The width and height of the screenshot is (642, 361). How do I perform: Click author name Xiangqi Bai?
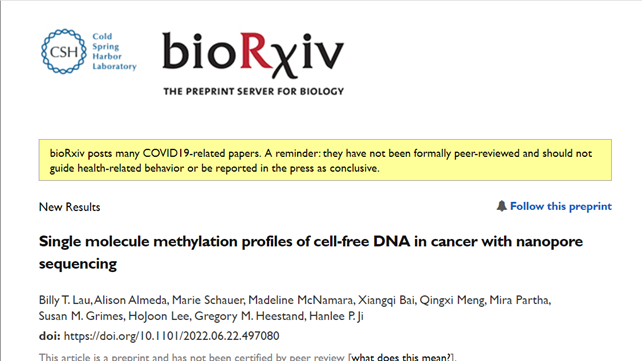[387, 300]
